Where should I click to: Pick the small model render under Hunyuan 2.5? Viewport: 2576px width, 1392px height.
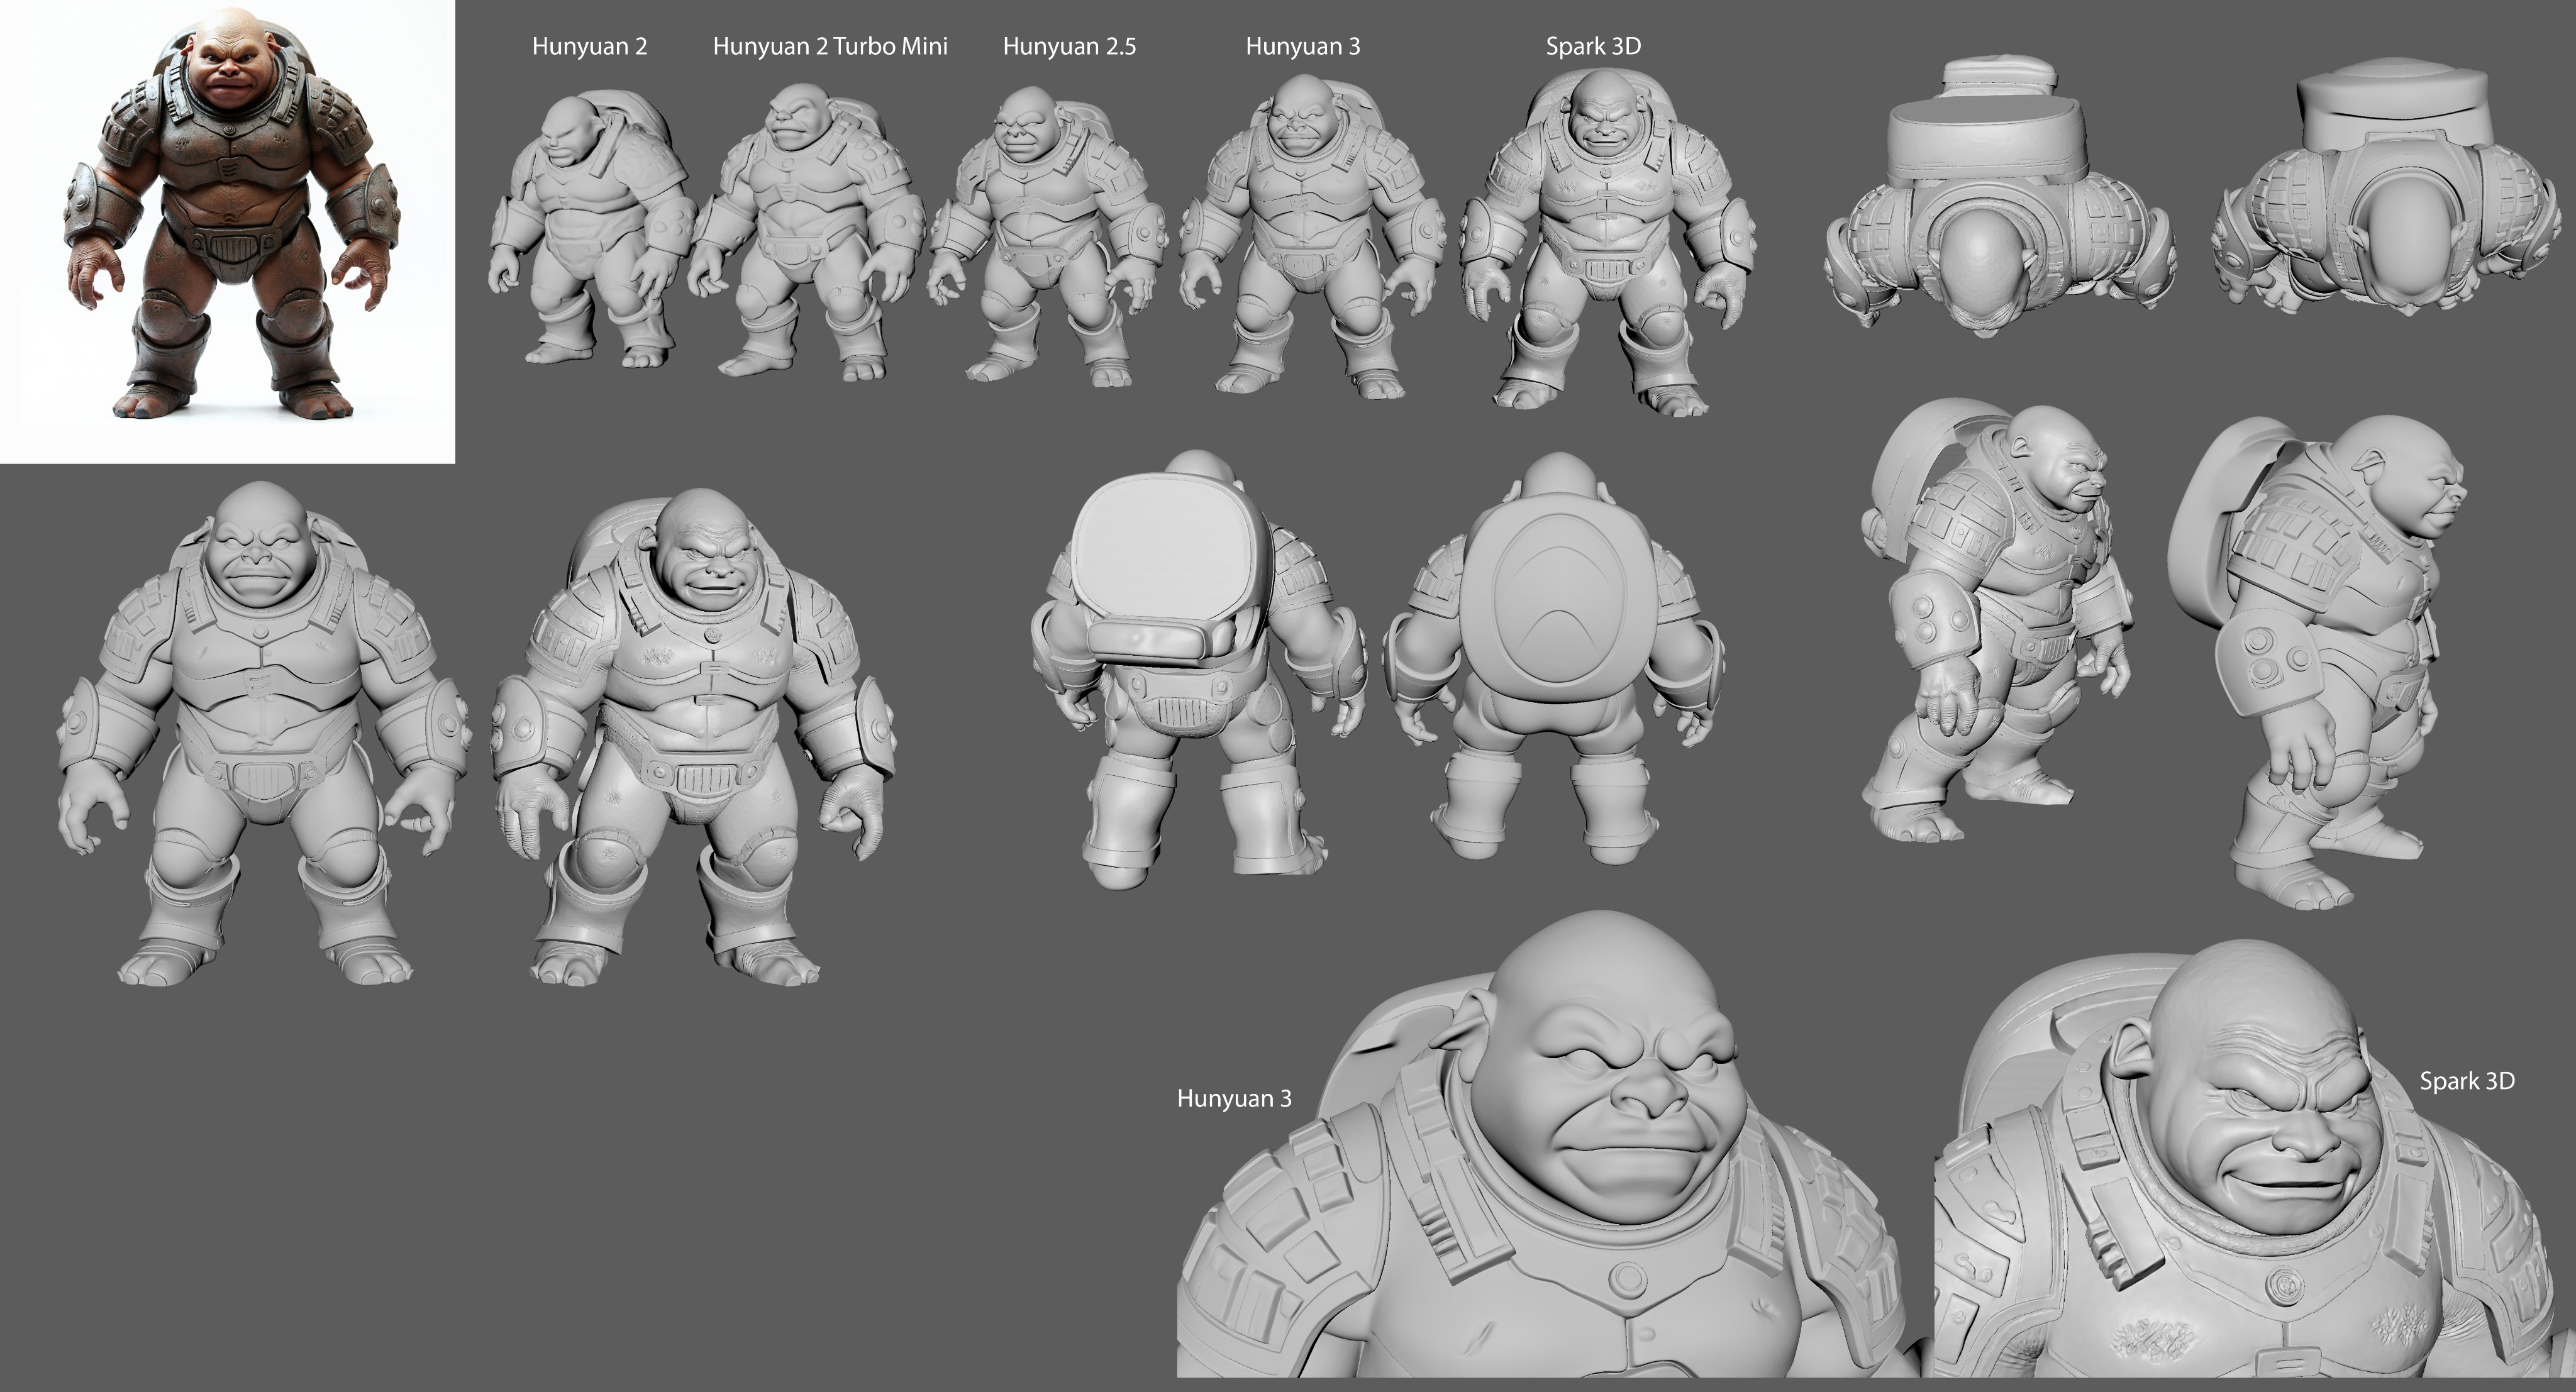[x=1047, y=237]
